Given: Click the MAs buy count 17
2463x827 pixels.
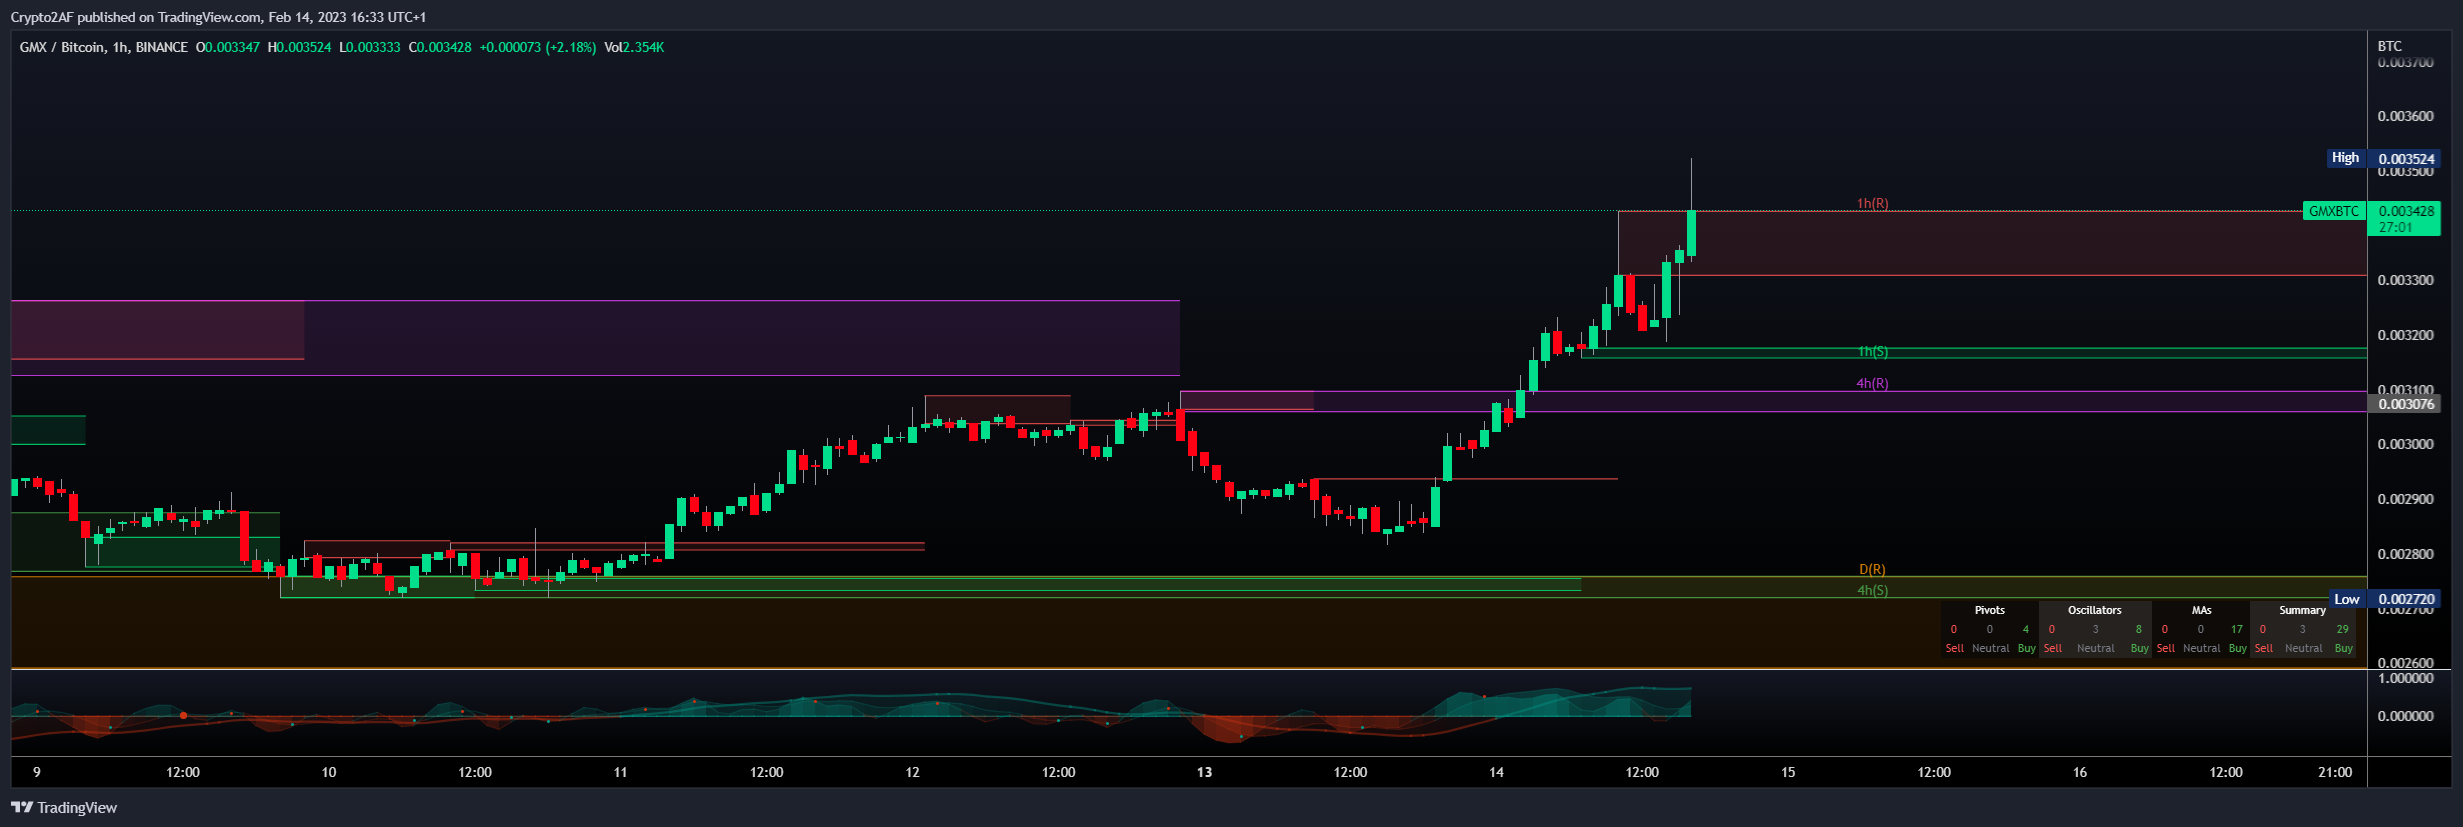Looking at the screenshot, I should [x=2236, y=629].
